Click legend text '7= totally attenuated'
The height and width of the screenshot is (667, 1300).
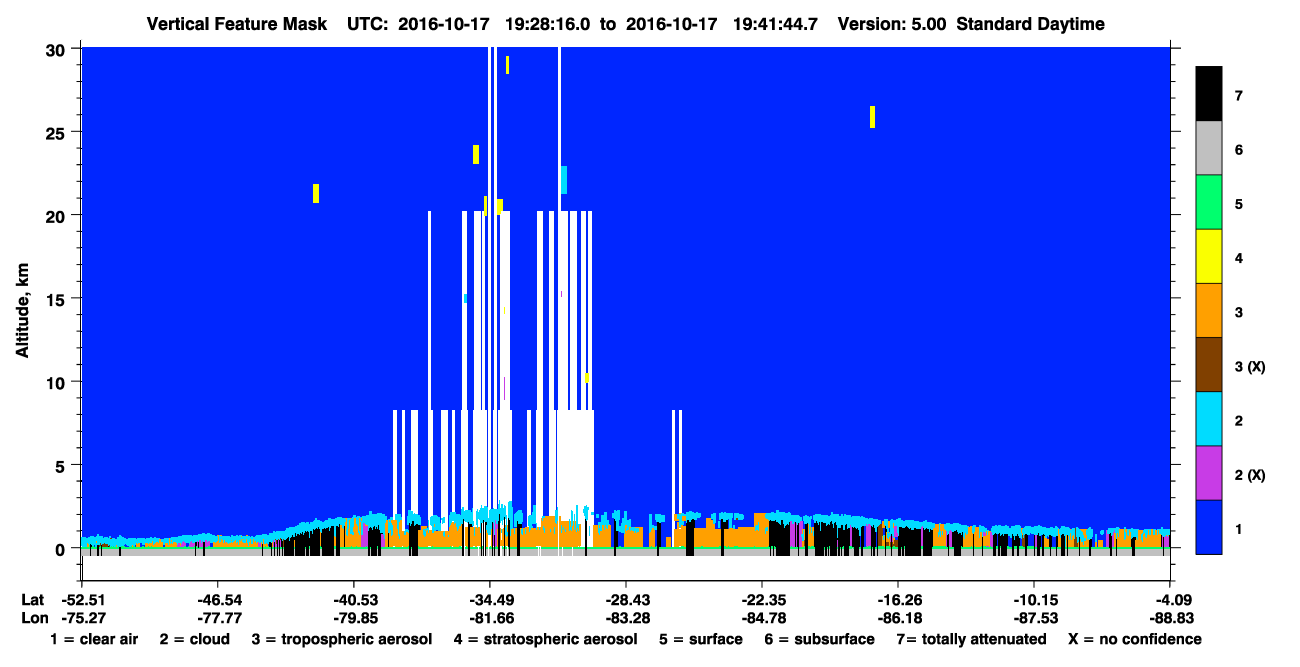point(971,639)
